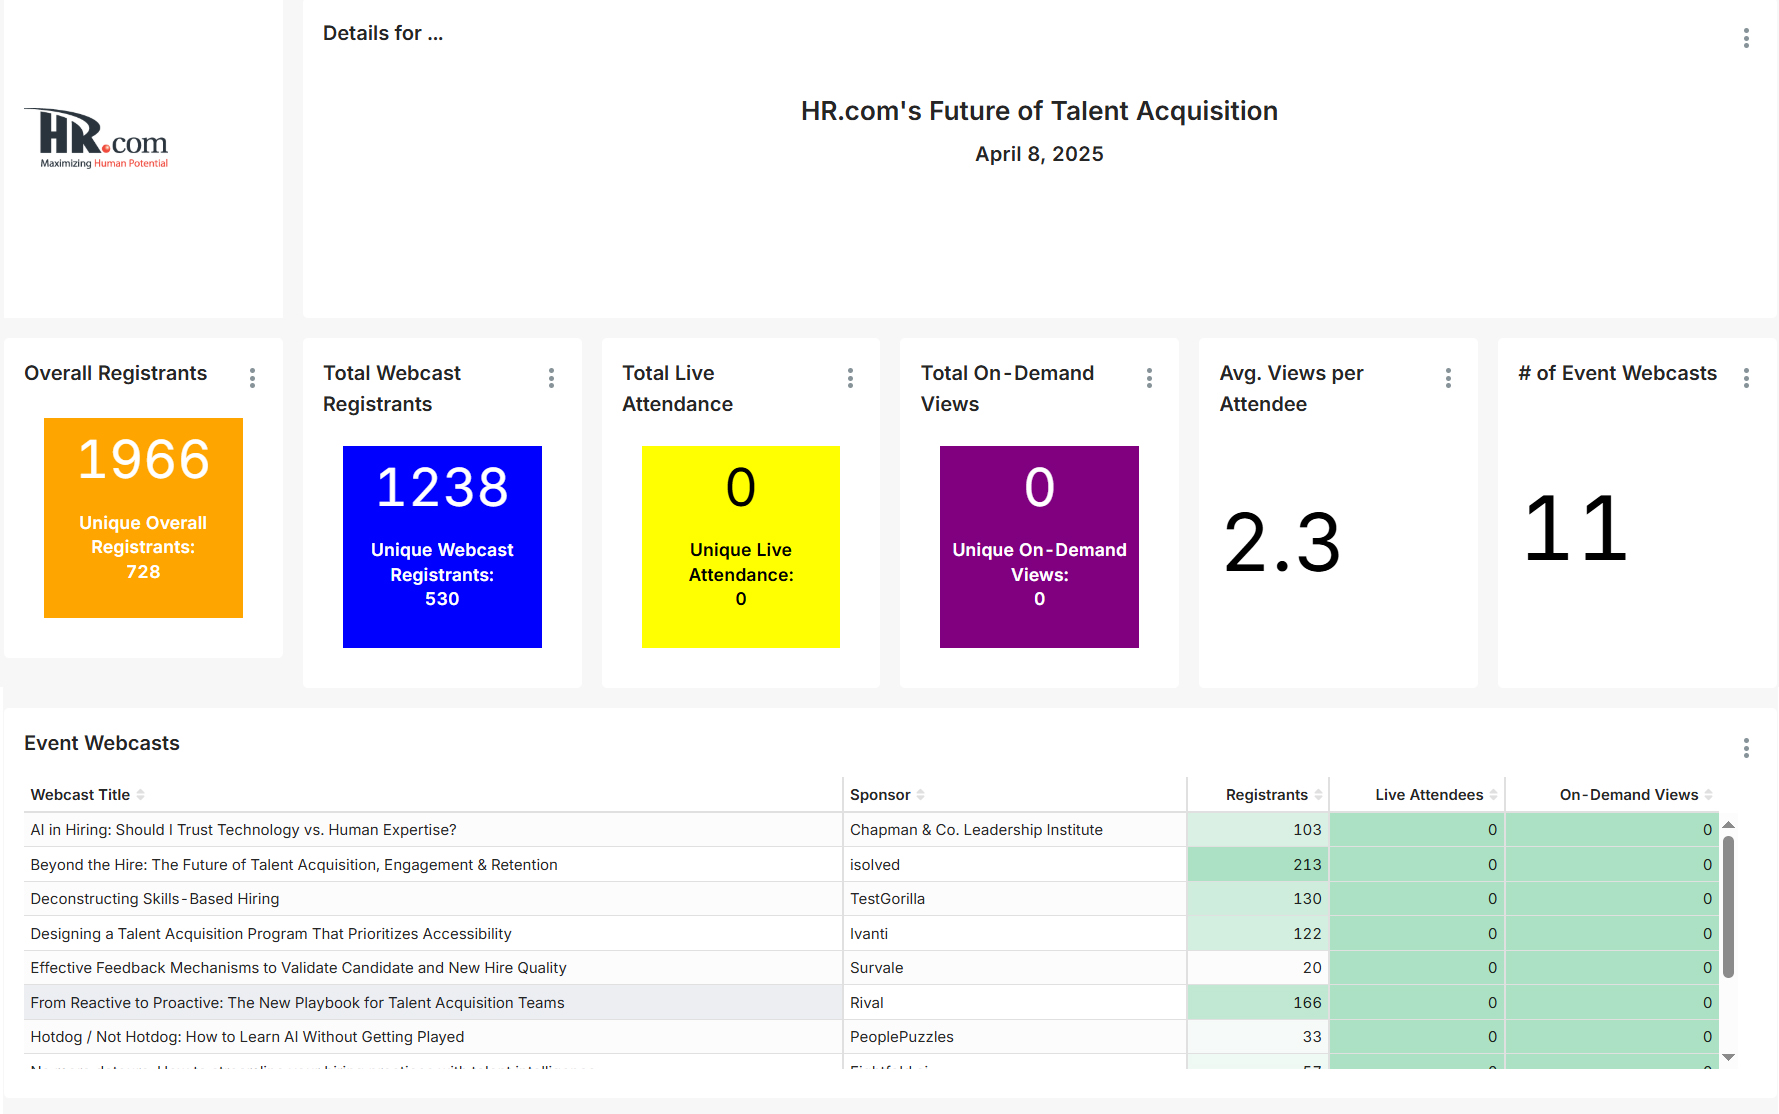Open the Total Webcast Registrants card options menu

coord(551,378)
